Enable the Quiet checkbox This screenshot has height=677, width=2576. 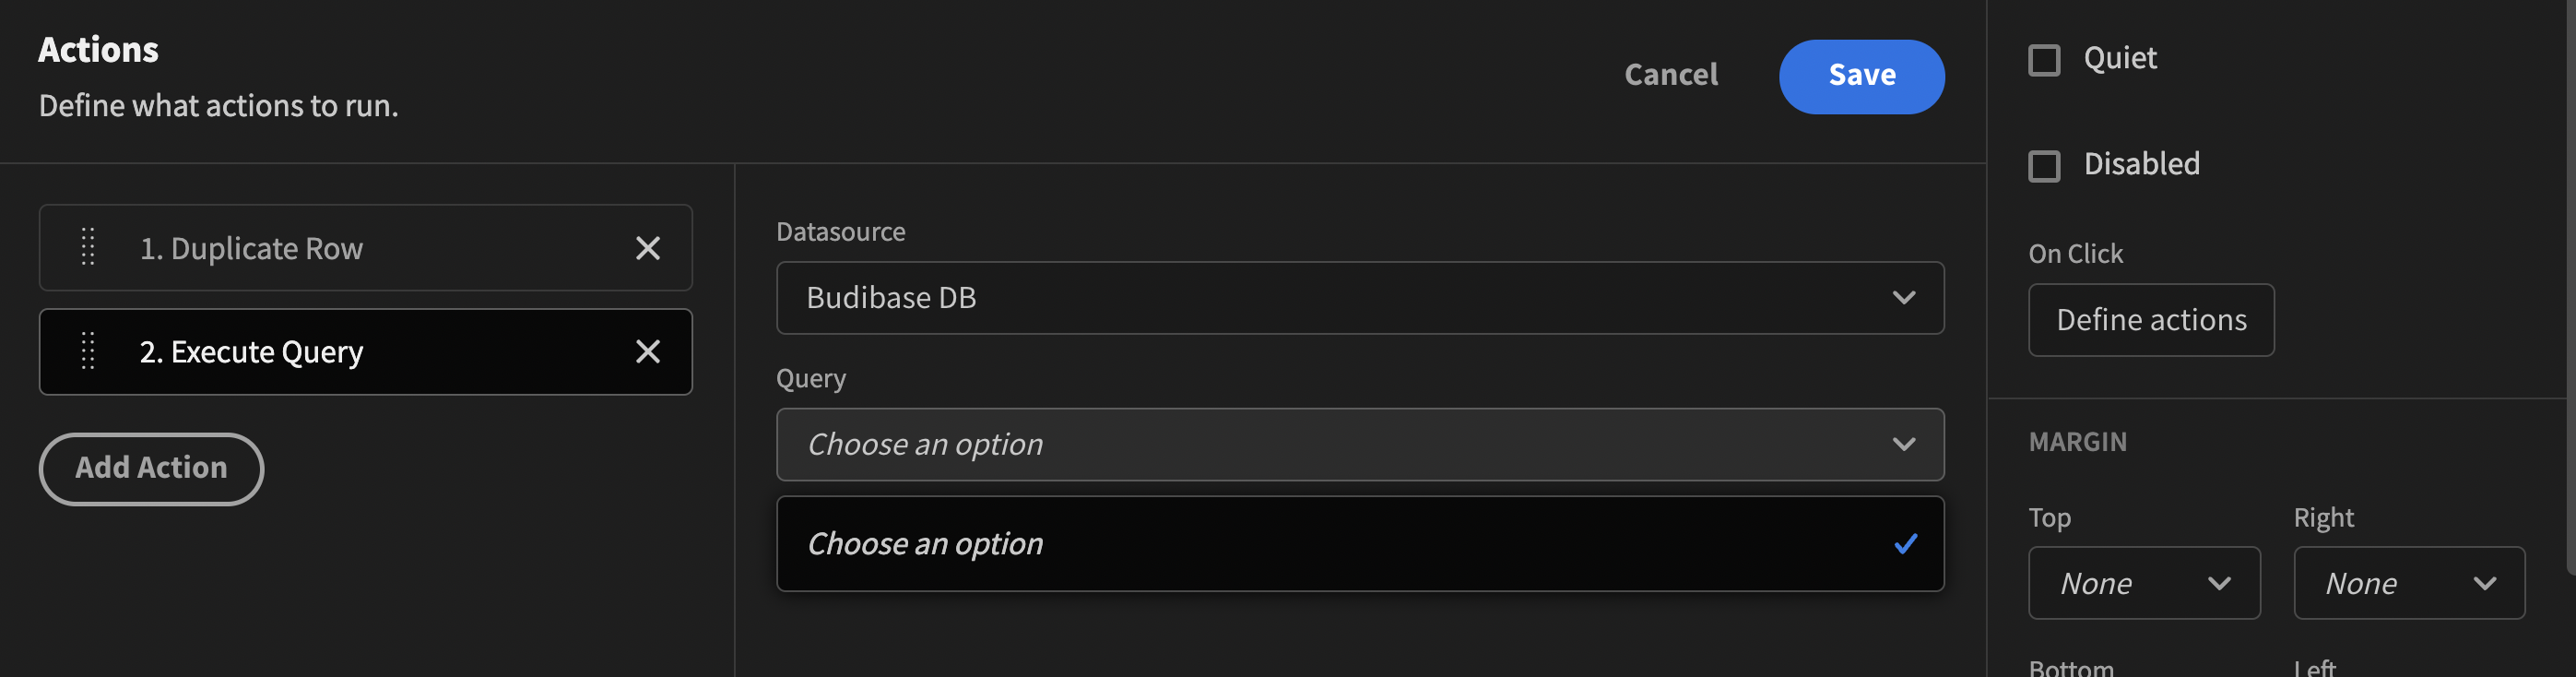2045,60
